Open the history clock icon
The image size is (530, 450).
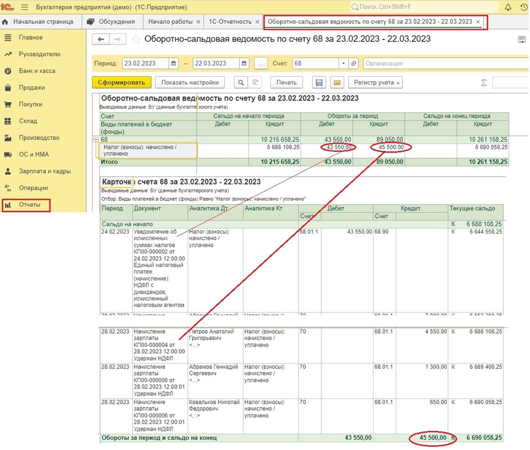[x=524, y=7]
